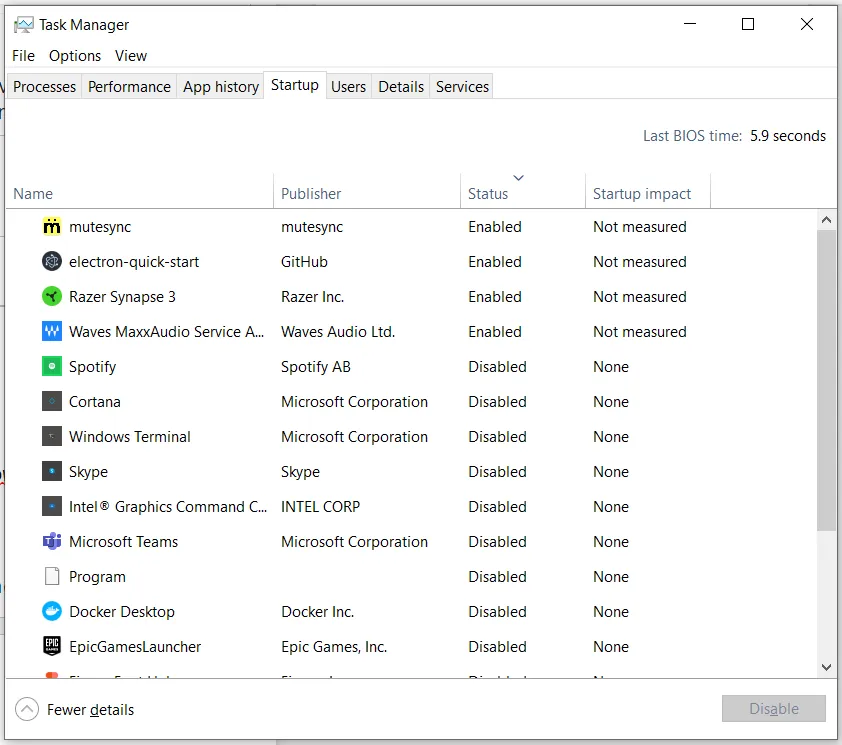Screen dimensions: 842x745
Task: Sort by the Startup impact column header
Action: (x=648, y=193)
